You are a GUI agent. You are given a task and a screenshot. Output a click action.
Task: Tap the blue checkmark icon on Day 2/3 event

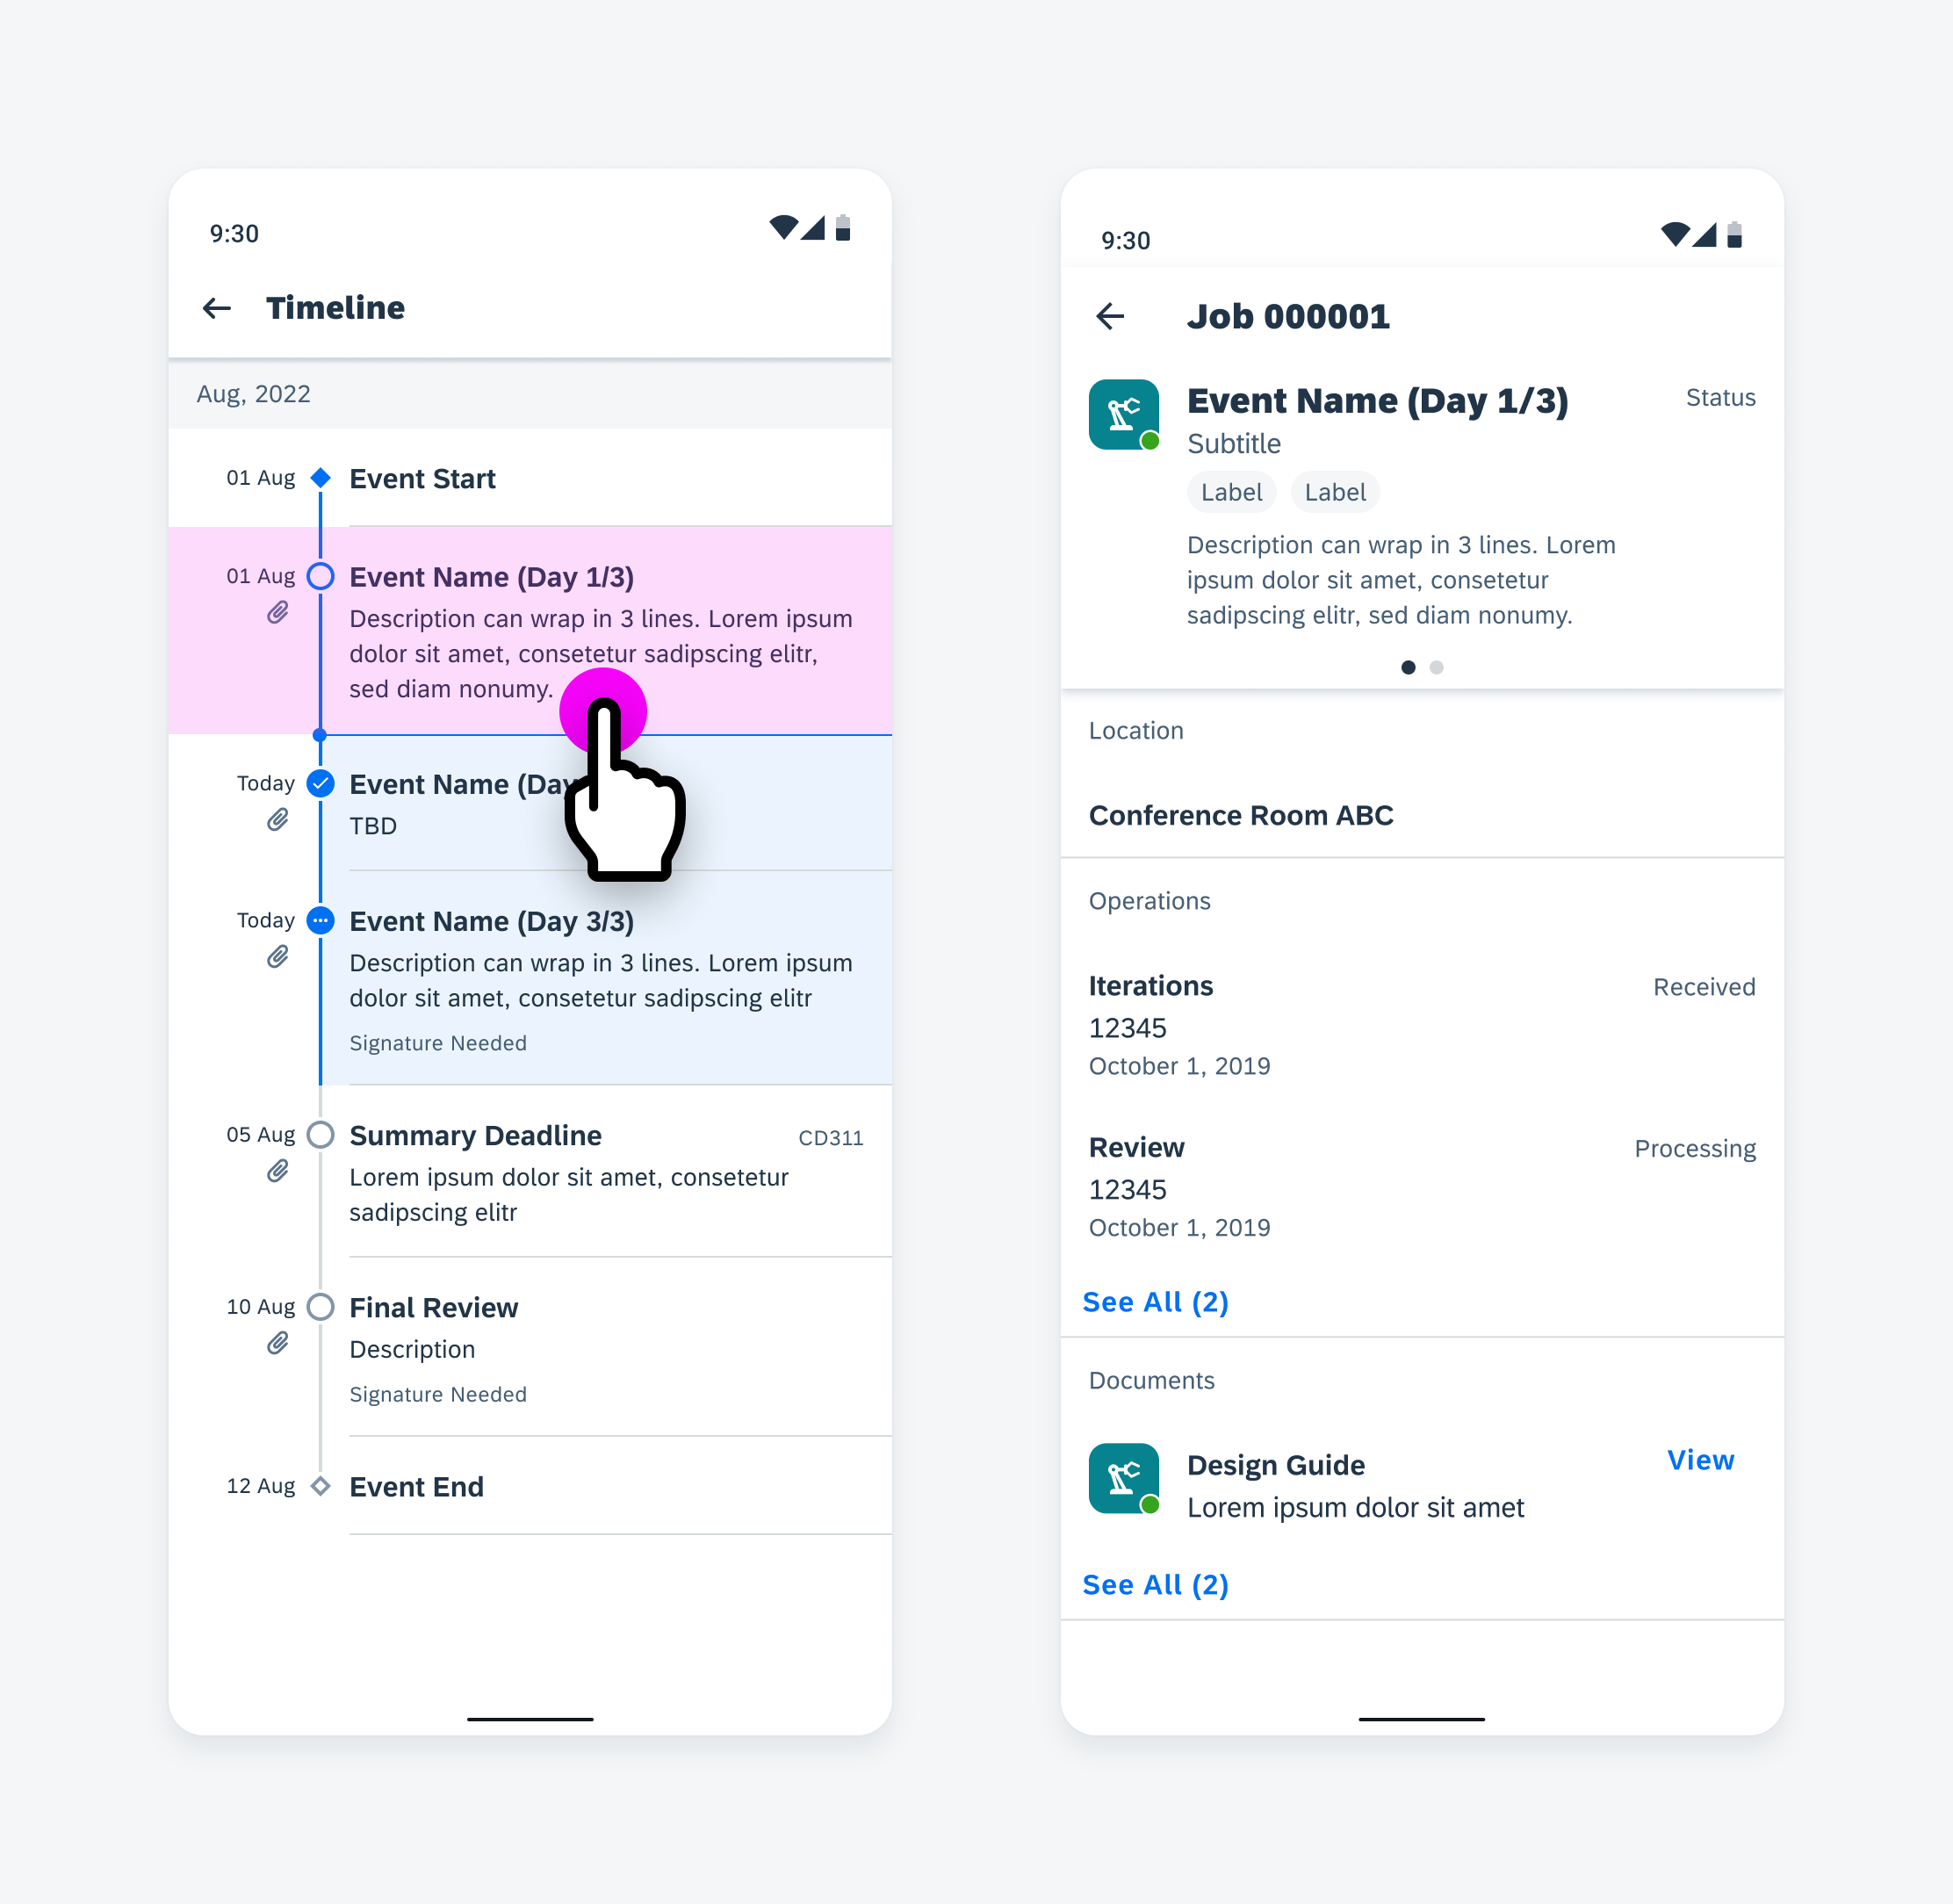321,783
